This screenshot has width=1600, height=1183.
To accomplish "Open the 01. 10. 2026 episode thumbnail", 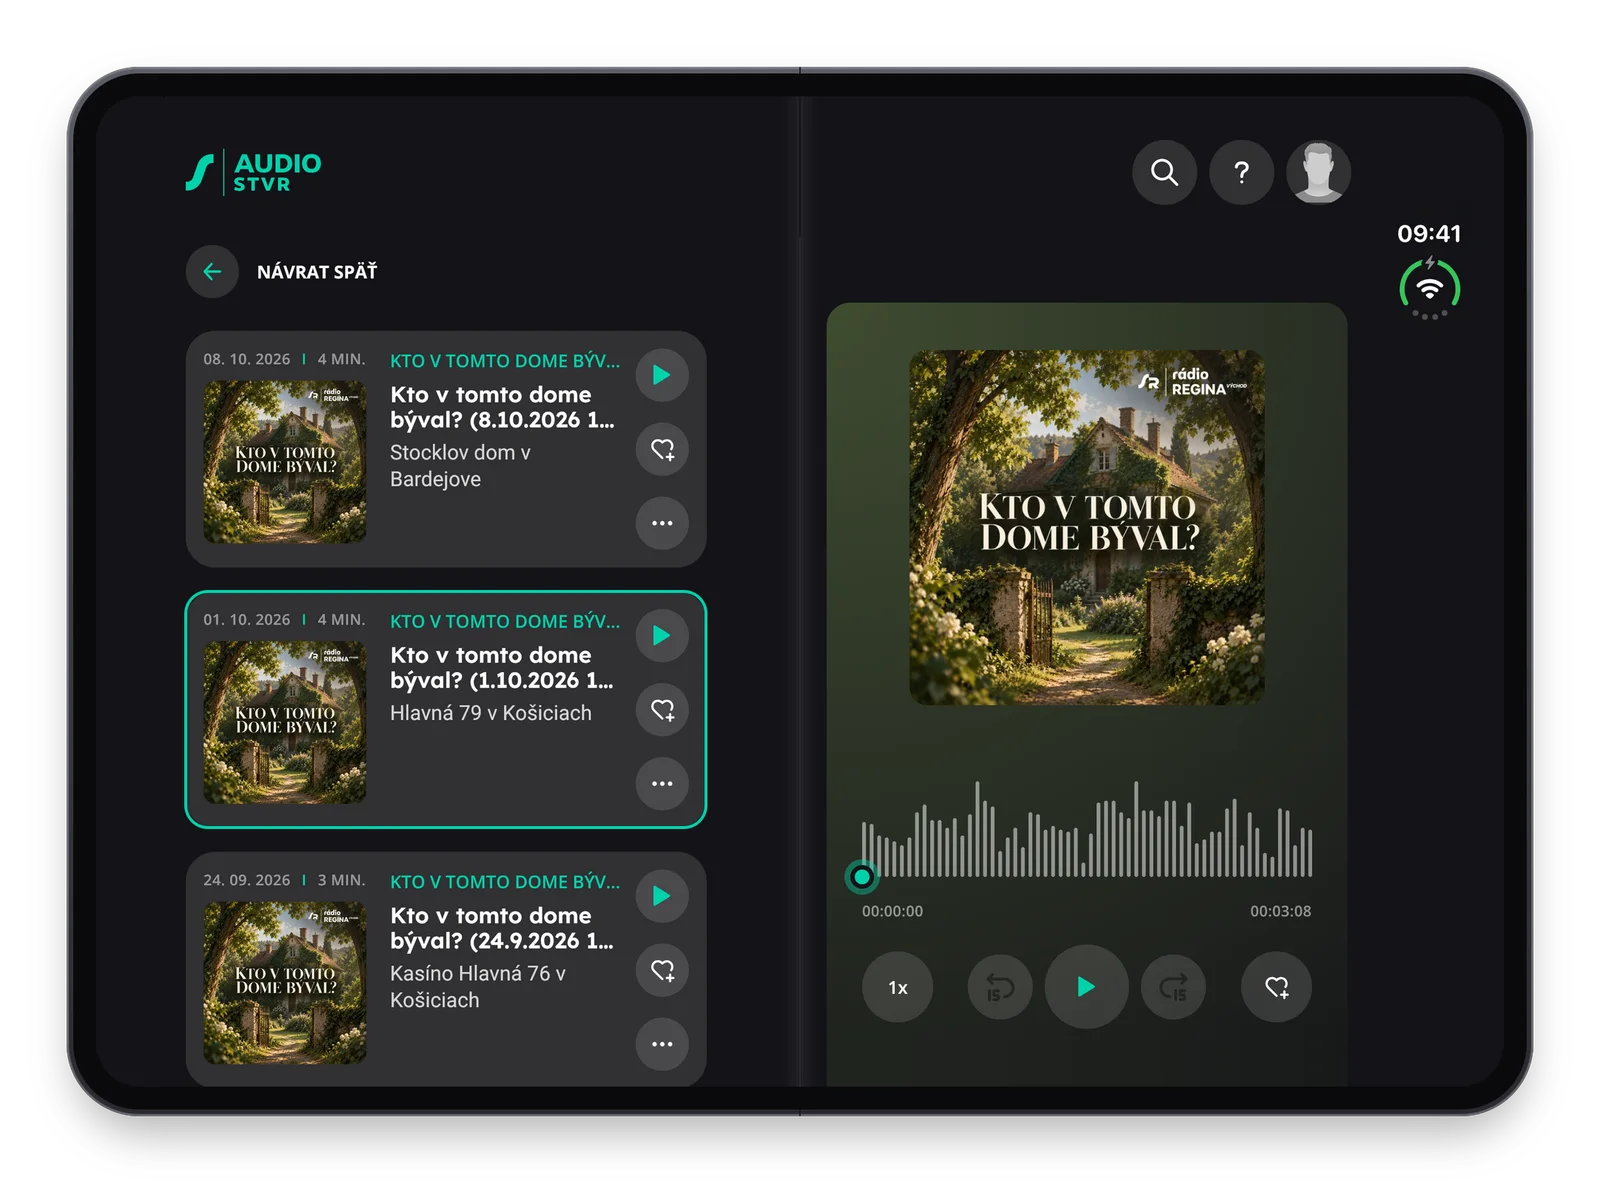I will pos(285,723).
